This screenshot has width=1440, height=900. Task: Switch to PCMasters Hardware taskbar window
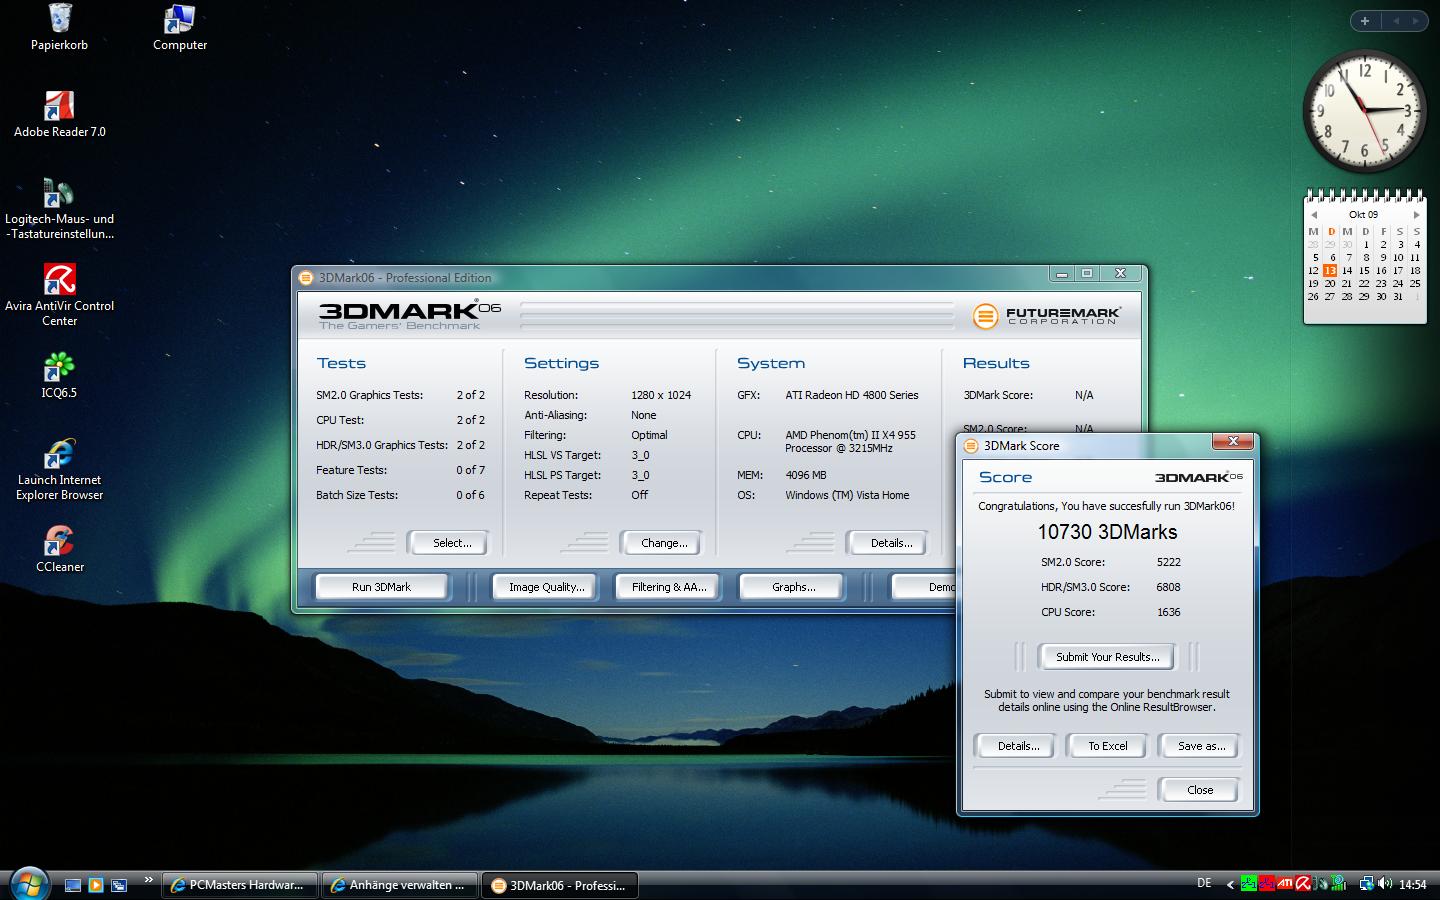pos(239,885)
